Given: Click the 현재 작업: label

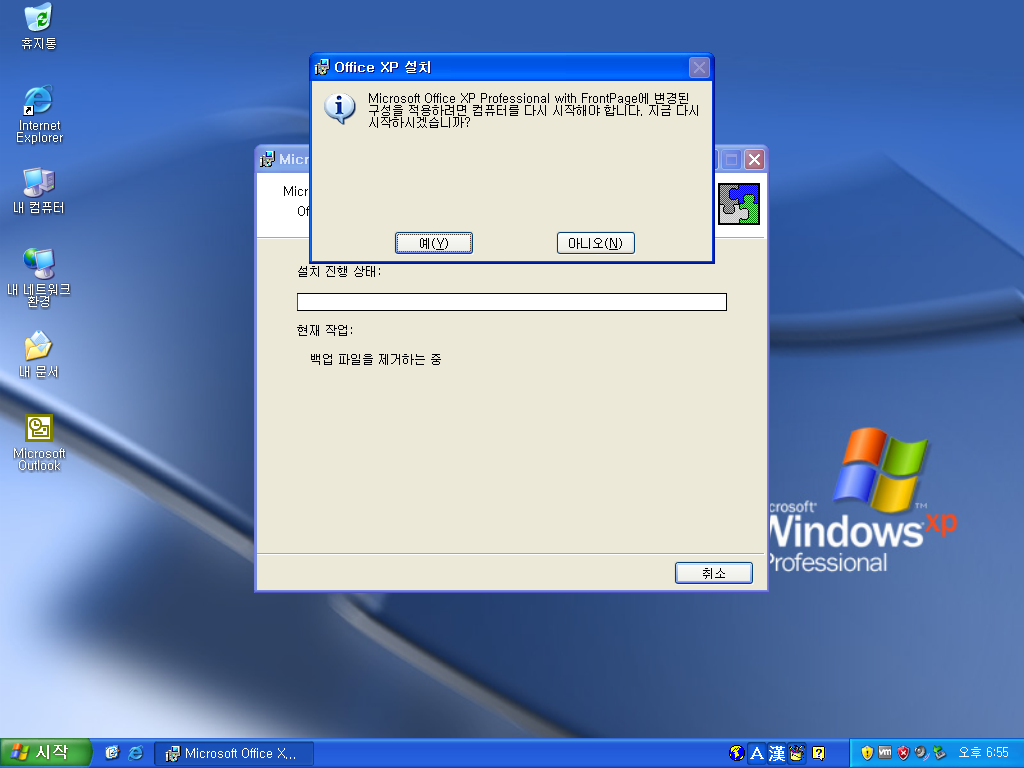Looking at the screenshot, I should pyautogui.click(x=325, y=330).
